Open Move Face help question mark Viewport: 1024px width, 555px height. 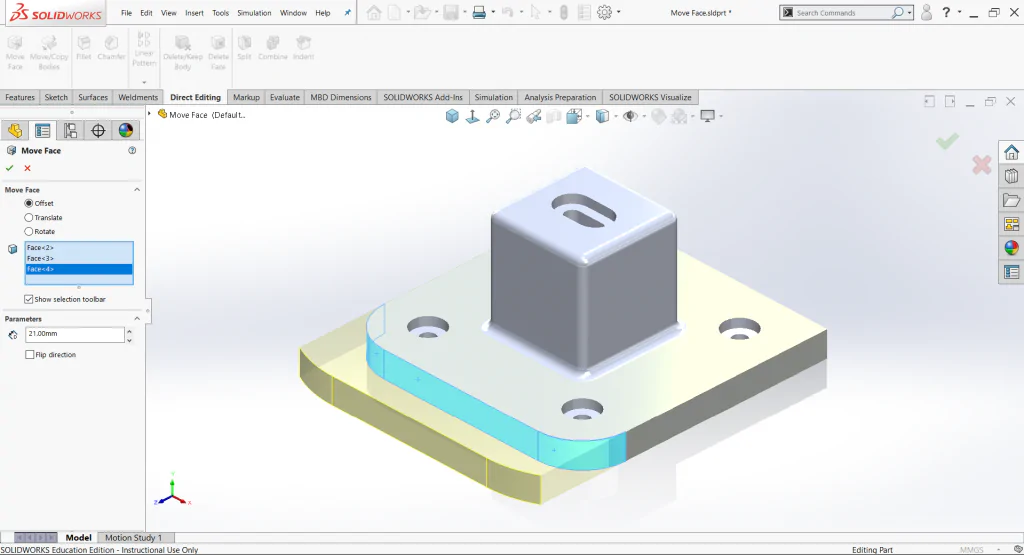point(132,150)
